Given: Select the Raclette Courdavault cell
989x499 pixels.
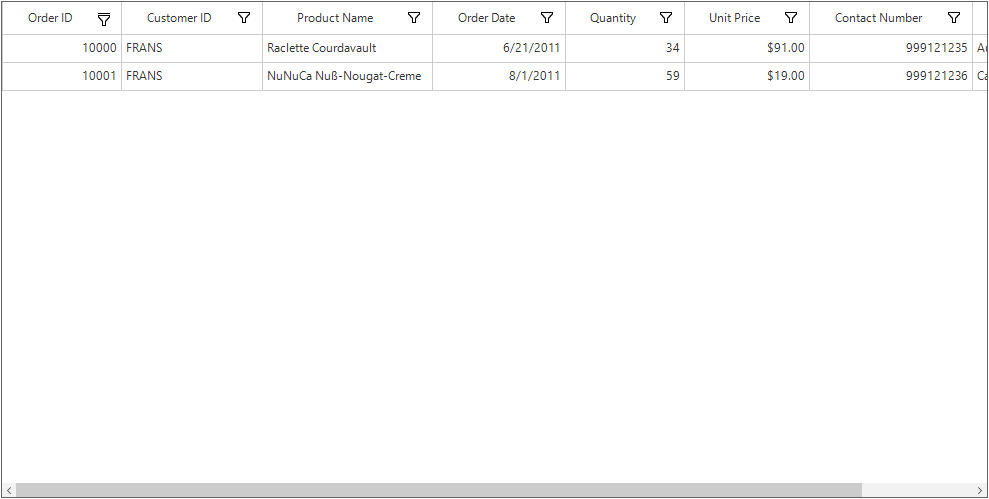Looking at the screenshot, I should [x=348, y=48].
